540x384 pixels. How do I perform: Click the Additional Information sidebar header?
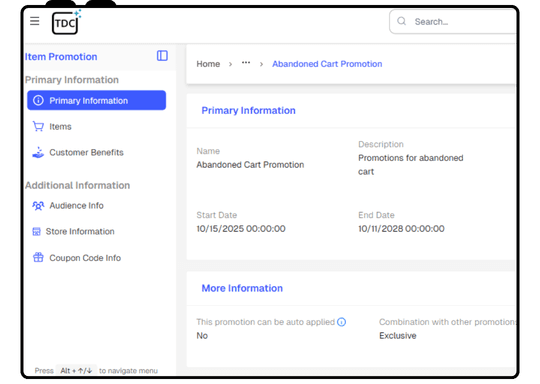pos(77,185)
